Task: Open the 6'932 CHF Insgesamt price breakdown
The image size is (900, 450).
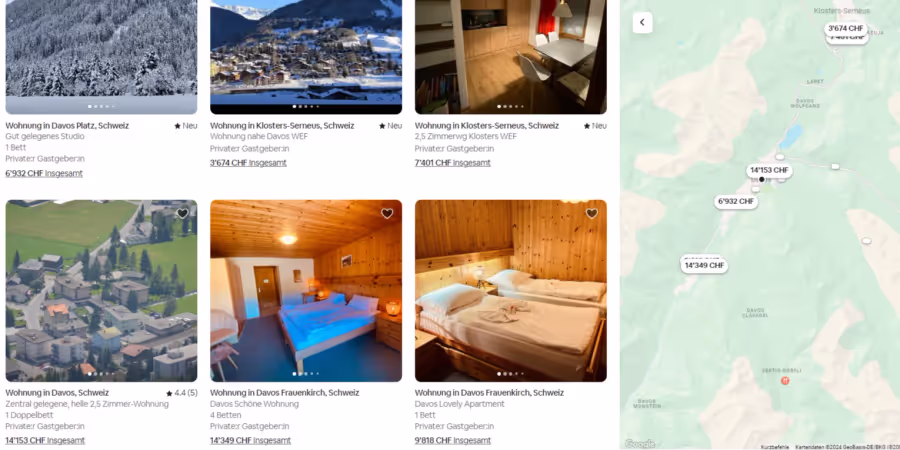Action: point(44,173)
